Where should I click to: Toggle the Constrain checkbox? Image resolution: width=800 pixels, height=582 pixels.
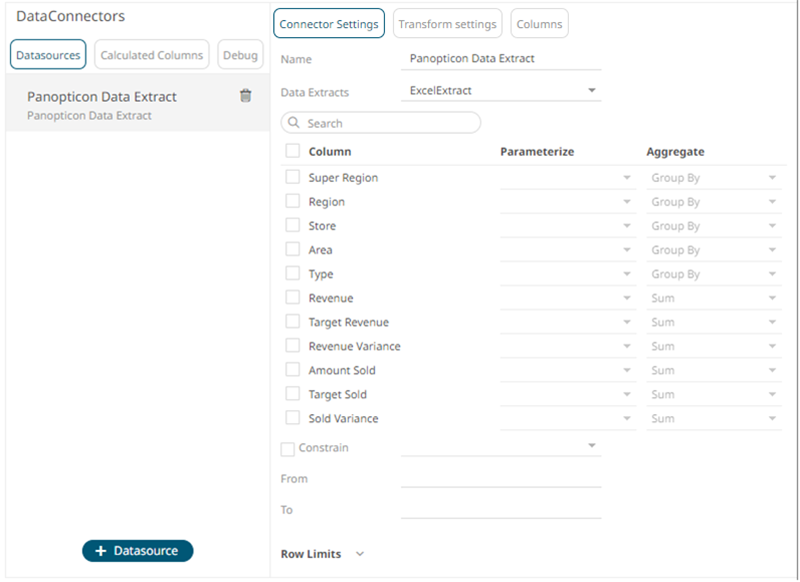point(288,449)
